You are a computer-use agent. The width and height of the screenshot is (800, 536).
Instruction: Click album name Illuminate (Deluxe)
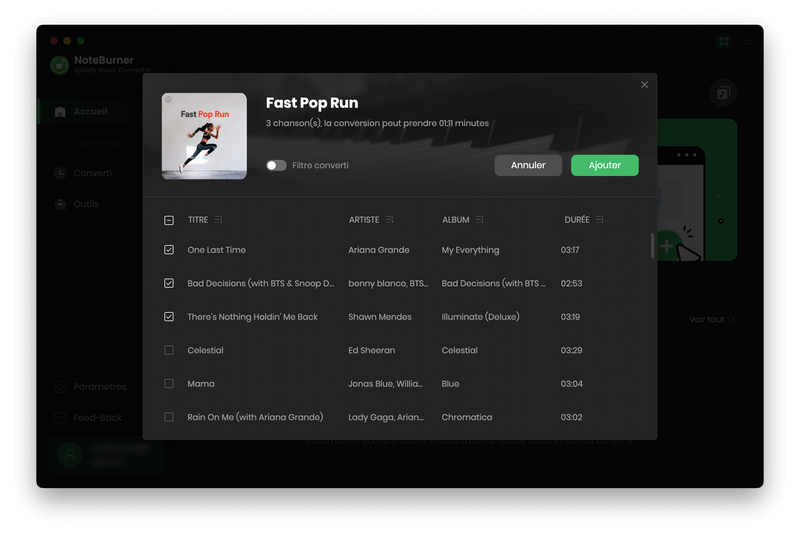(480, 317)
